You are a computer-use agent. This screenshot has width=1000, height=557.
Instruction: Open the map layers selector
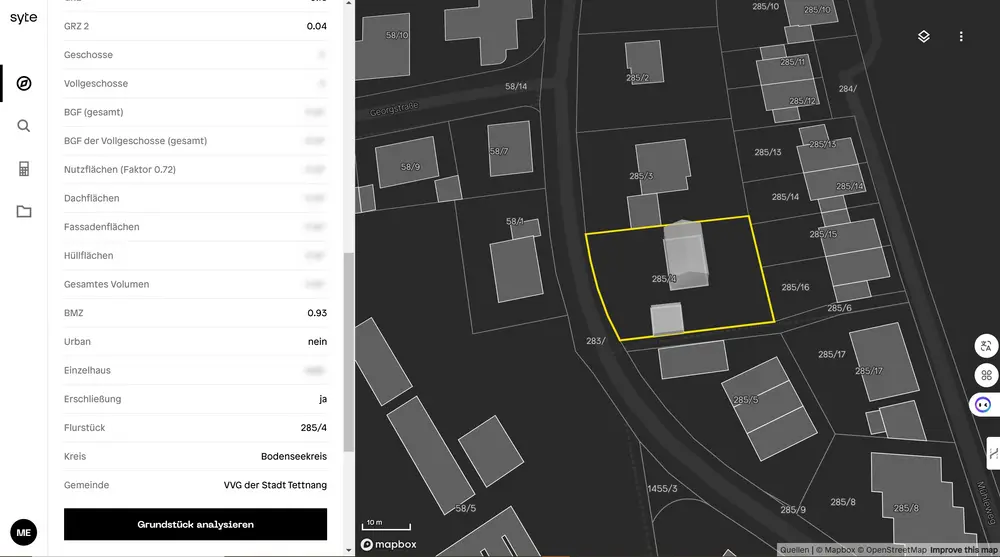pyautogui.click(x=924, y=37)
